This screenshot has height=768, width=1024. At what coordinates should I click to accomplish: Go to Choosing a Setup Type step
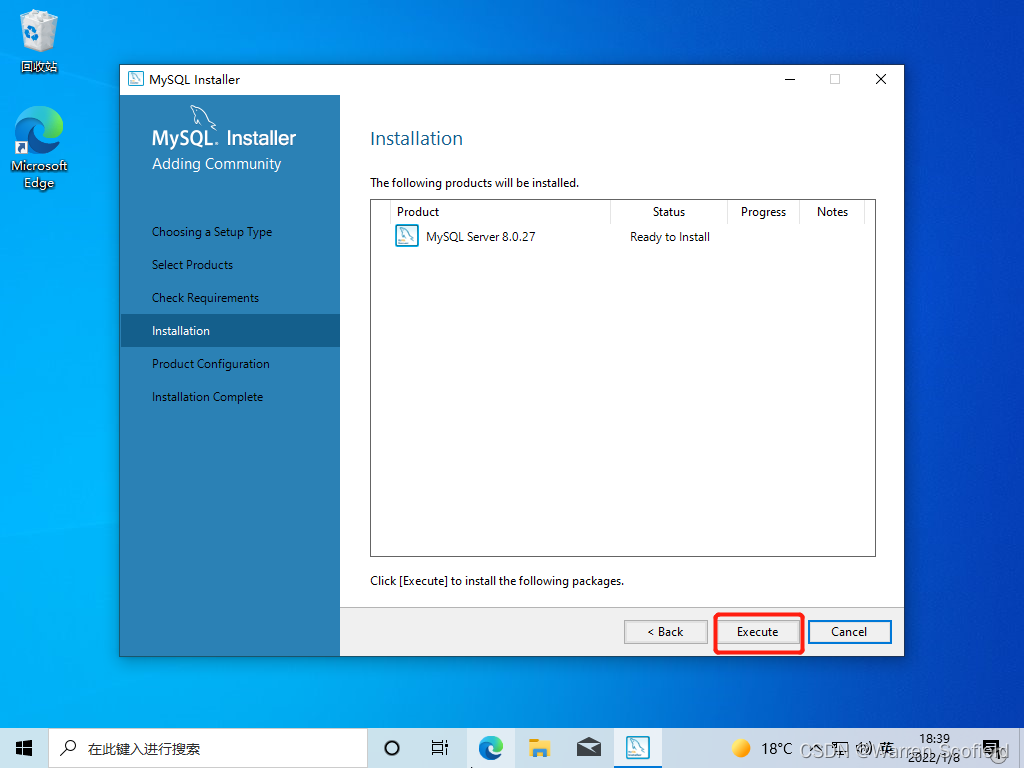212,232
